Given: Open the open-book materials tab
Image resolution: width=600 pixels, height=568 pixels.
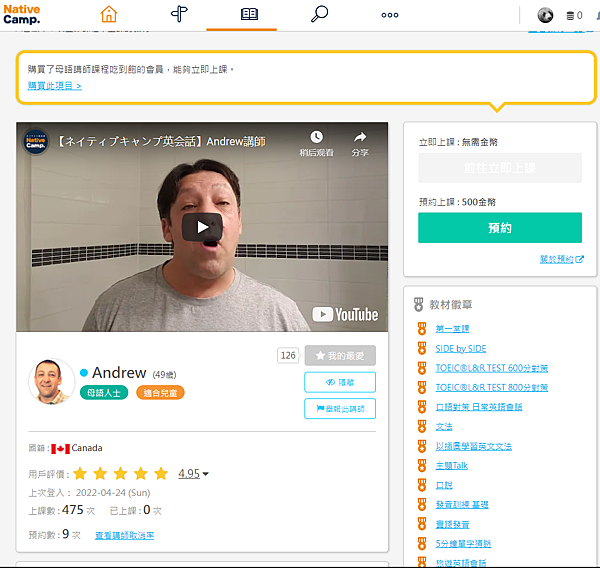Looking at the screenshot, I should tap(249, 14).
